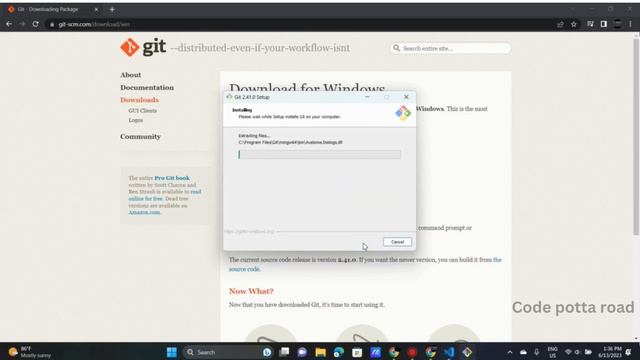The height and width of the screenshot is (360, 640).
Task: Open the About section in sidebar
Action: point(131,75)
